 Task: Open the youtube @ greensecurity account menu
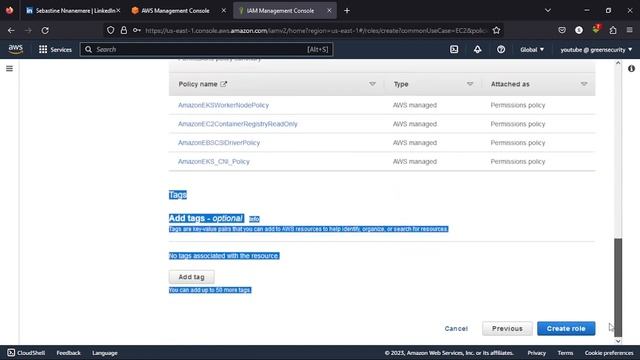coord(596,49)
